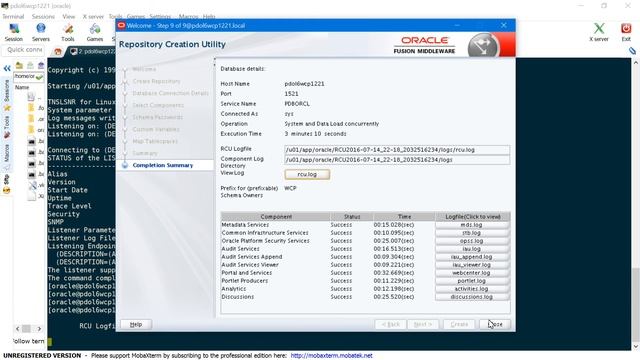Click left arrow of file browser scrollbar
Image resolution: width=640 pixels, height=360 pixels.
18,329
